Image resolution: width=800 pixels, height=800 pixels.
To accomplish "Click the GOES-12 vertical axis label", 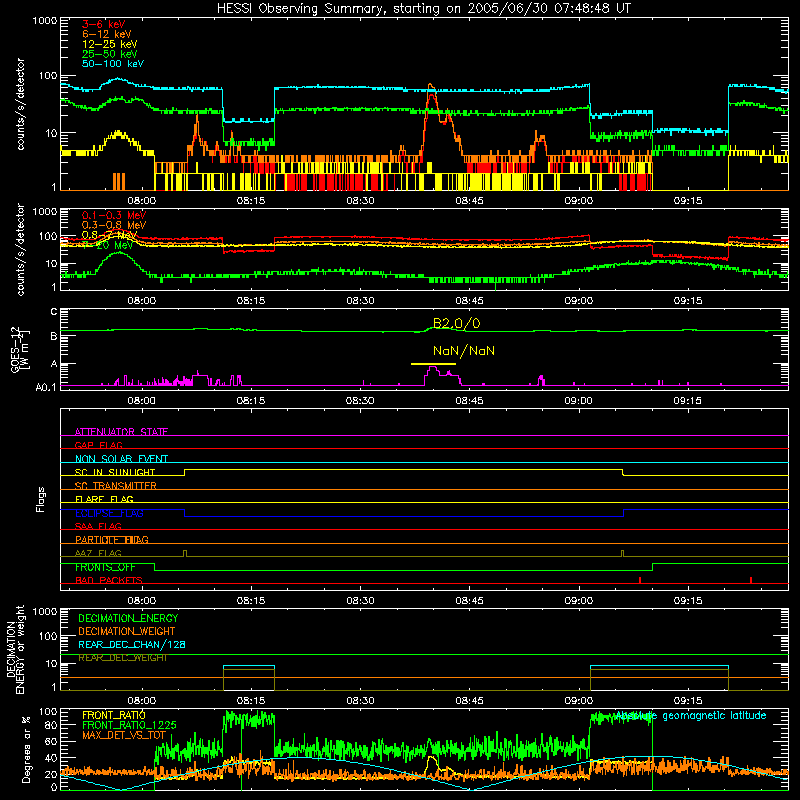I will pos(19,350).
